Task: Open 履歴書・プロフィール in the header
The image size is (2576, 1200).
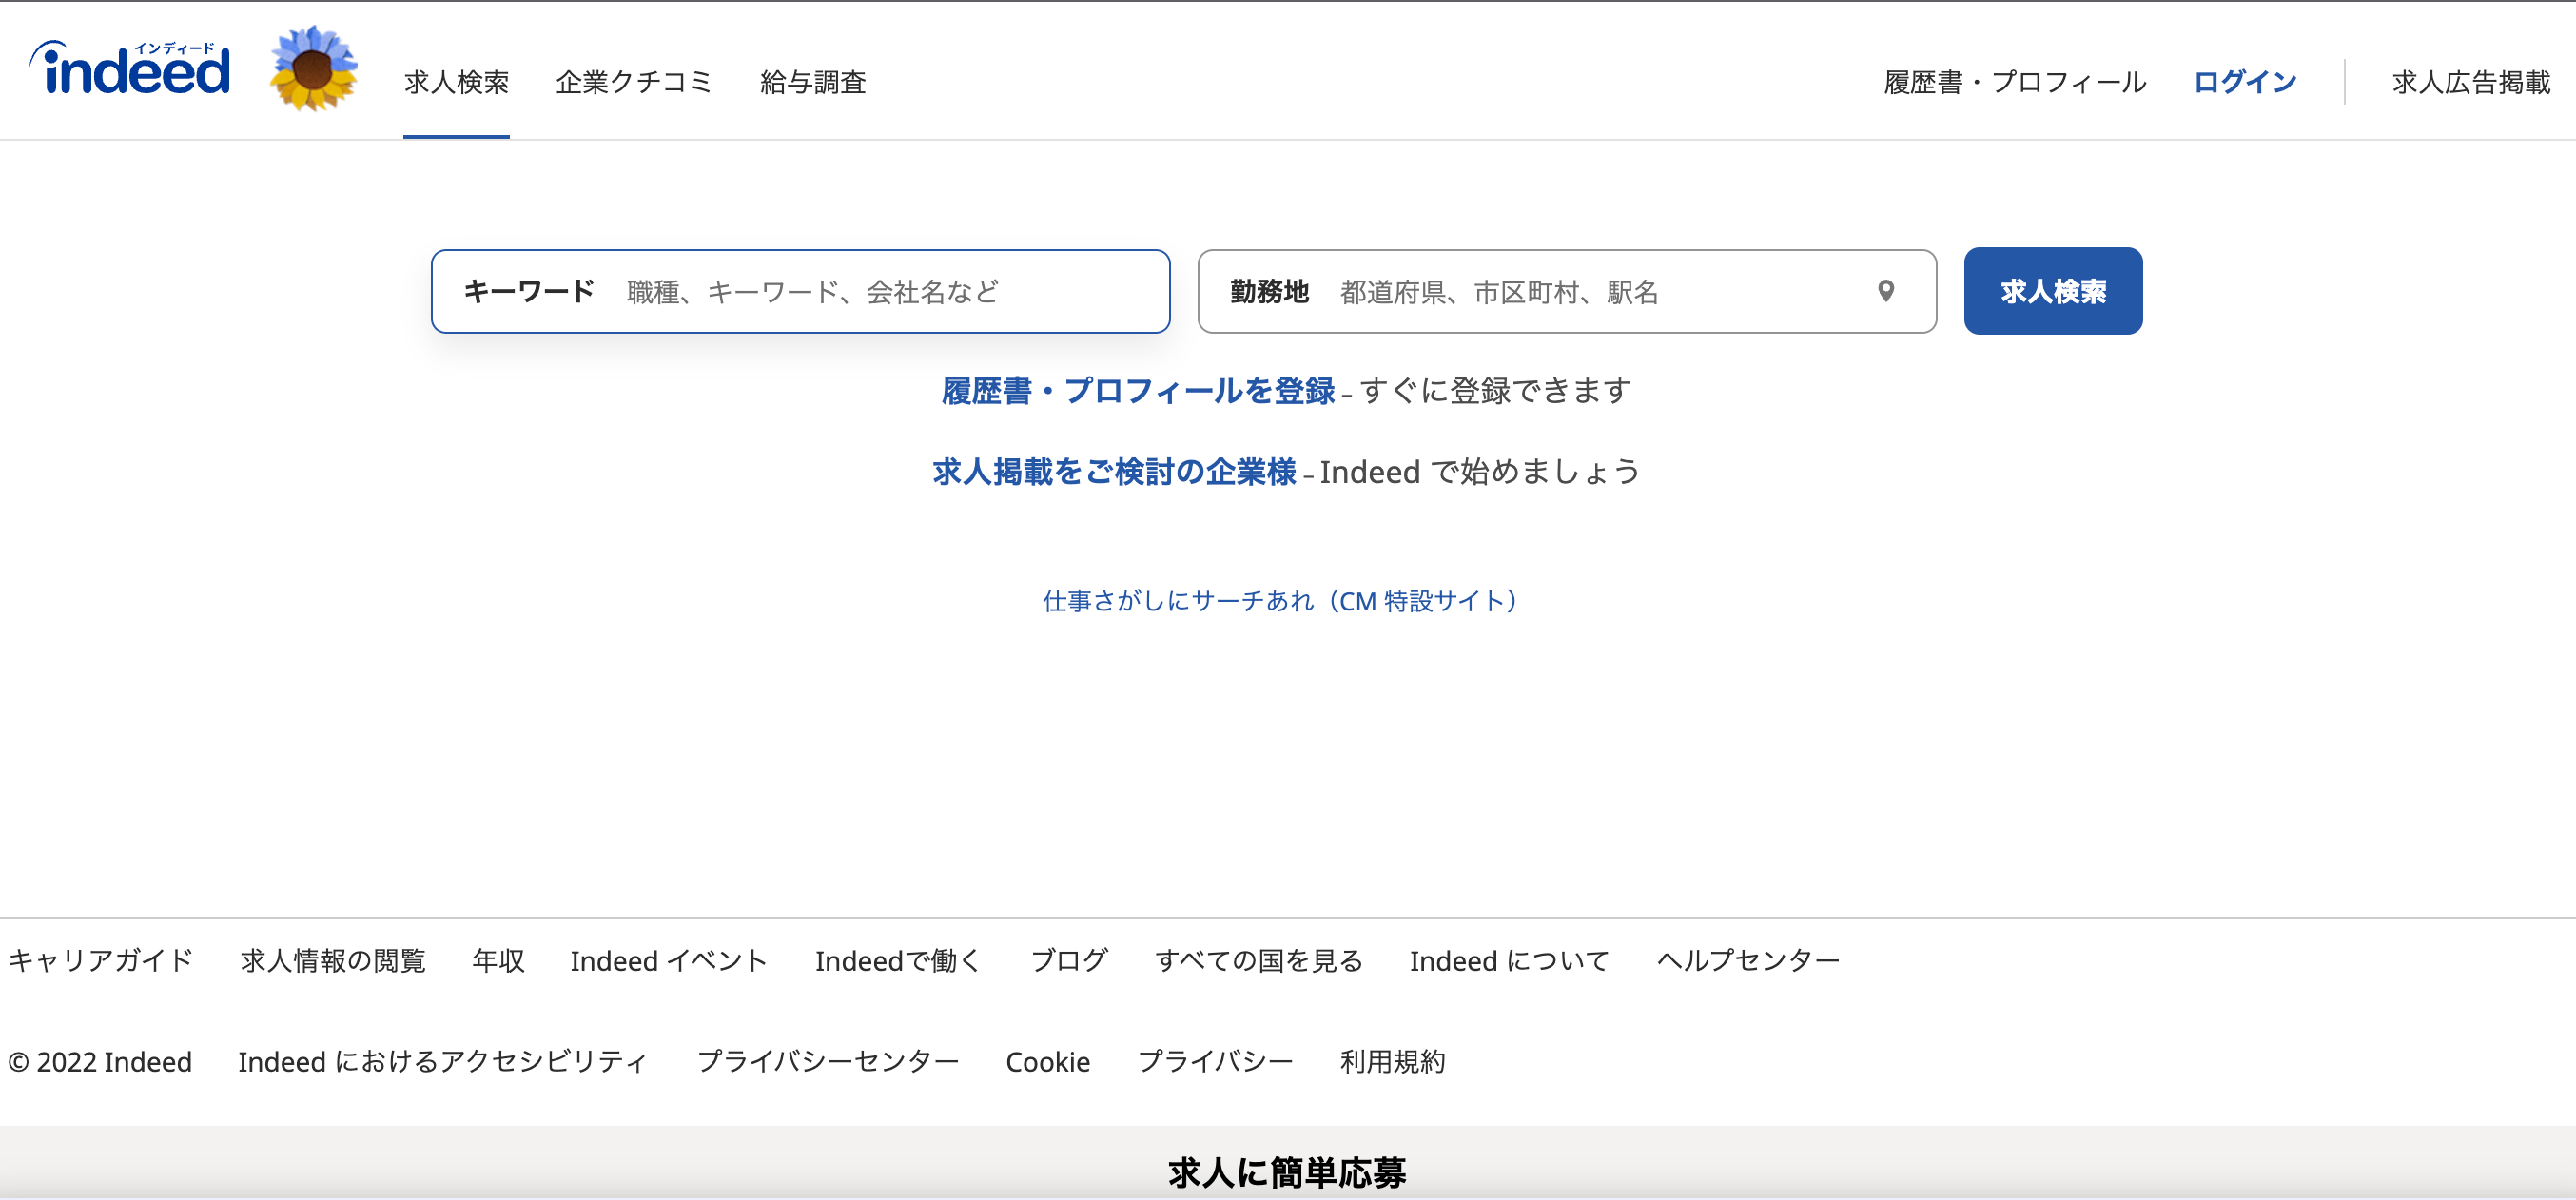Action: (x=2014, y=82)
